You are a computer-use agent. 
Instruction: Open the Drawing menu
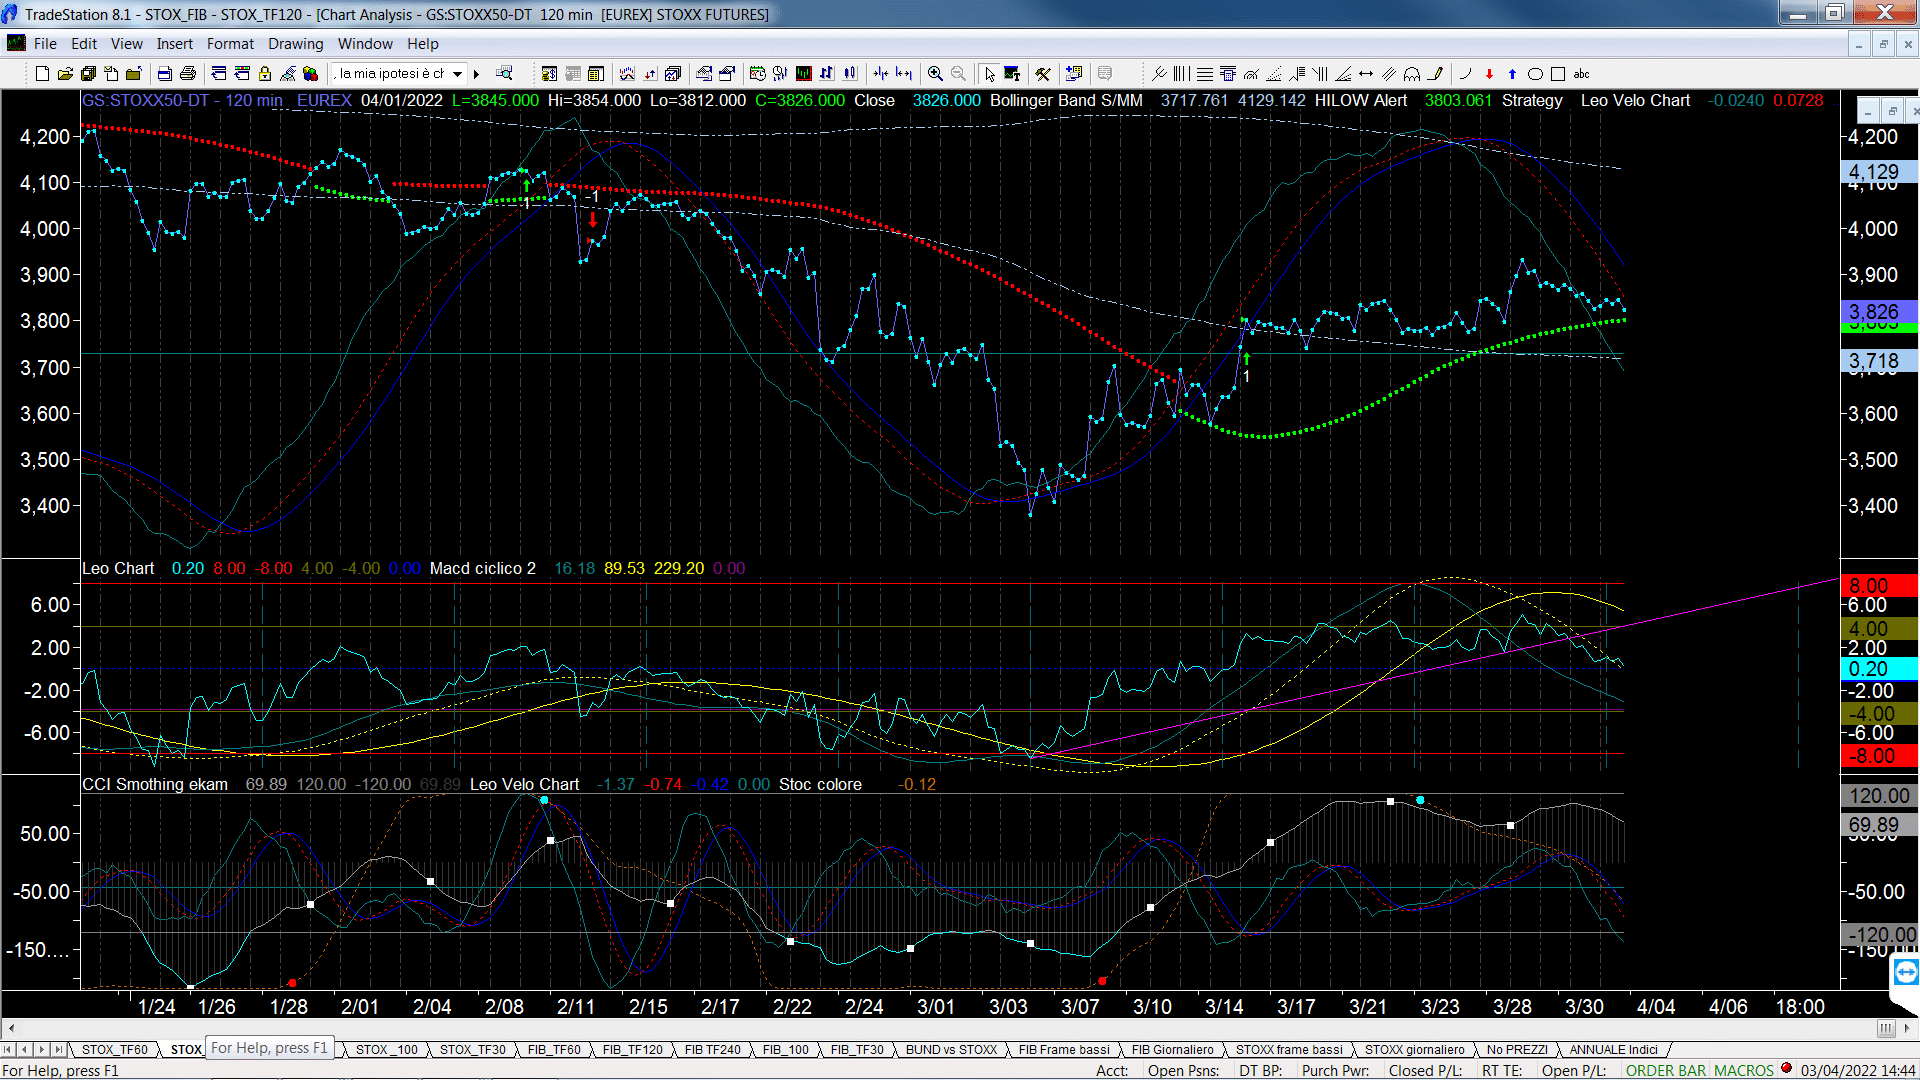pos(296,43)
